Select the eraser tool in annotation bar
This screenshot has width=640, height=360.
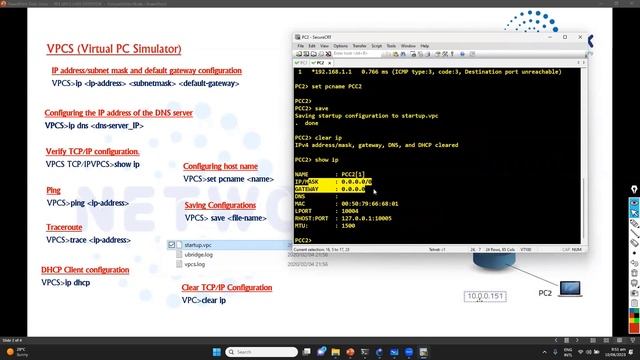coord(634,243)
